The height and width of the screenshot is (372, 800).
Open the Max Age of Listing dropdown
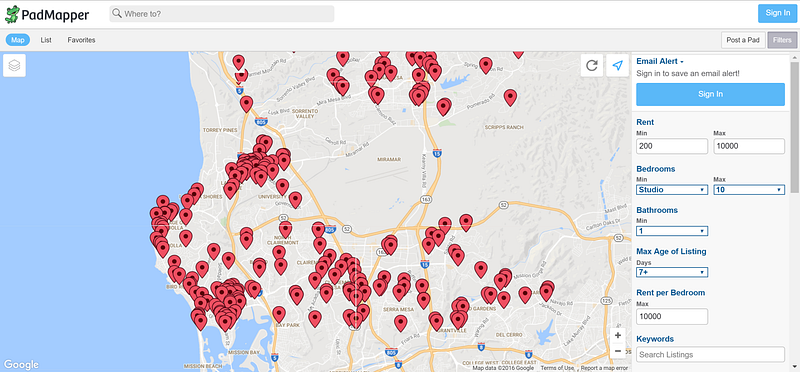672,272
